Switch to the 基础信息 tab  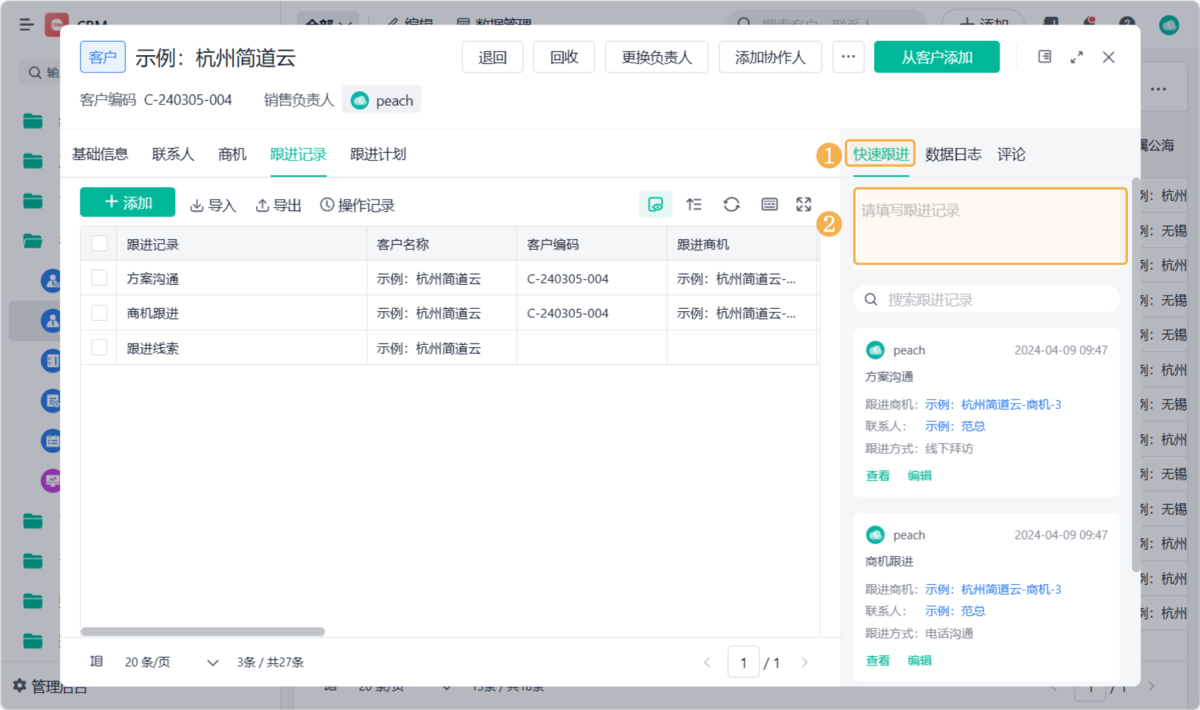coord(100,154)
